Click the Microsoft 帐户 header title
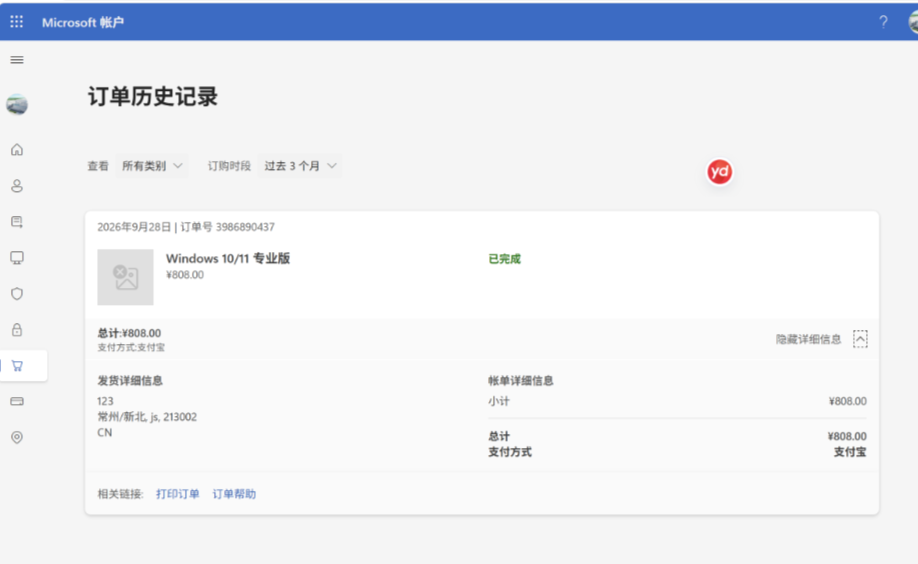This screenshot has height=564, width=918. point(83,22)
